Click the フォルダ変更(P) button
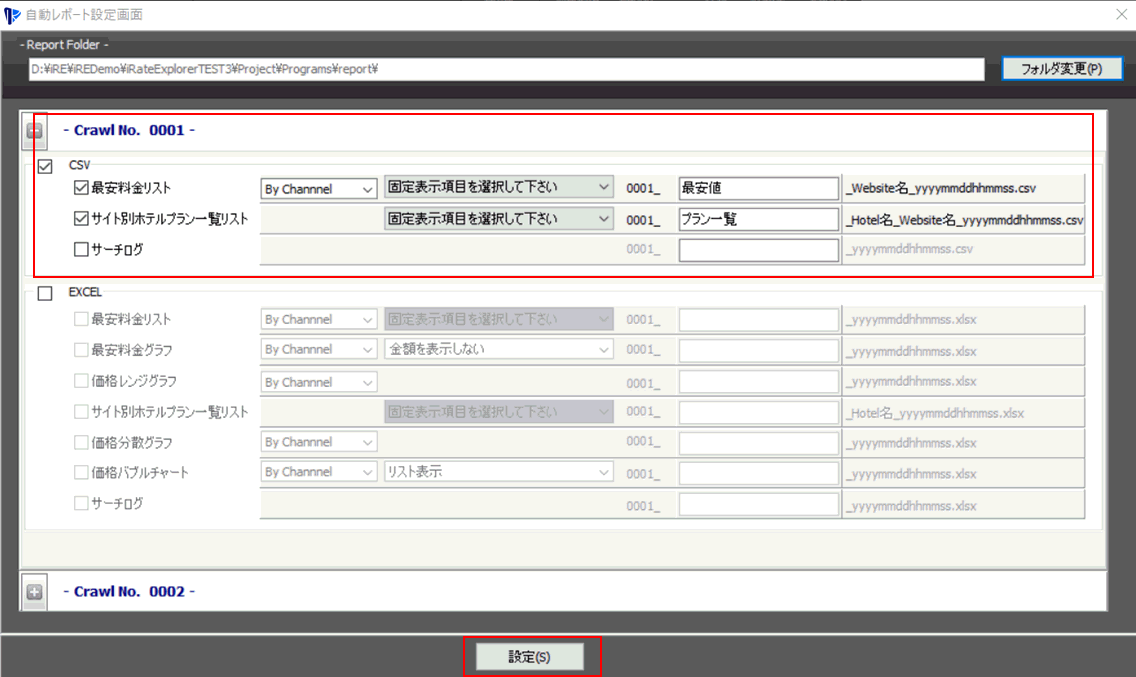This screenshot has height=677, width=1136. (x=1061, y=68)
